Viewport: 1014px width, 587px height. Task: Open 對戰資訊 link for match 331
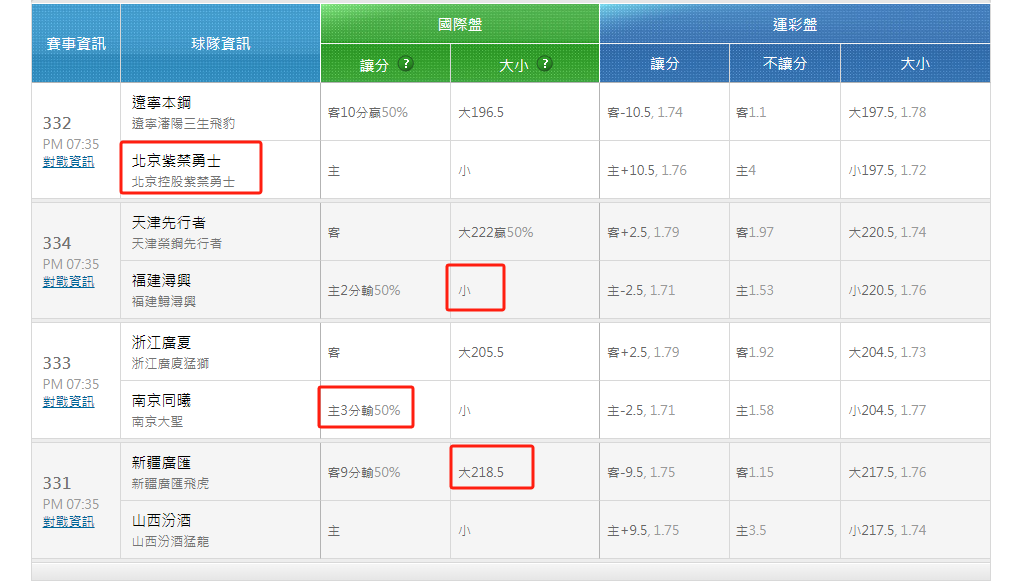tap(69, 522)
